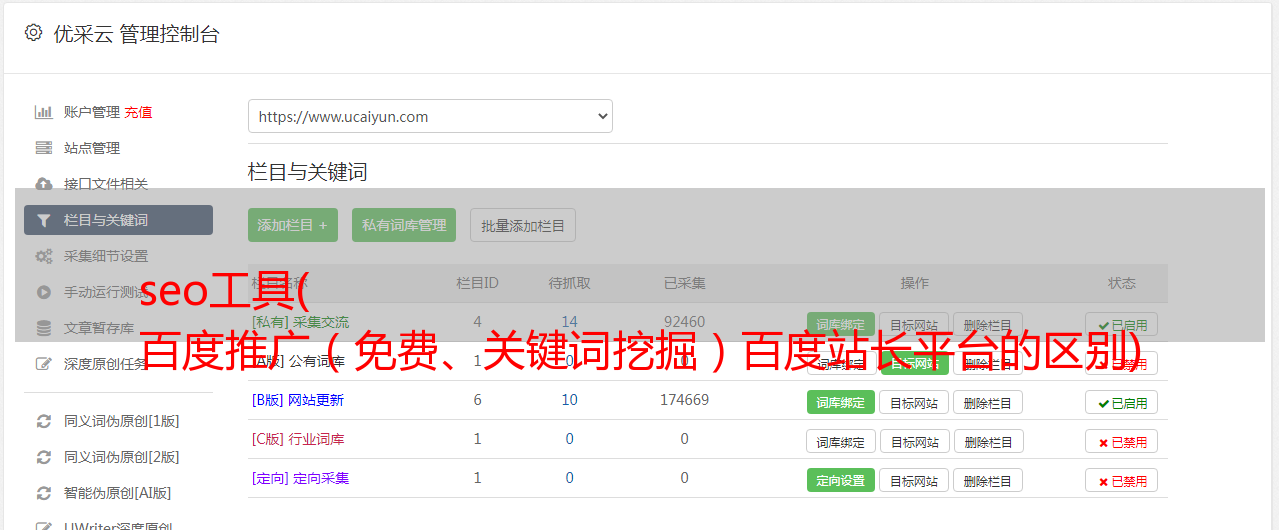Open 手动运行测试 via its play icon
Image resolution: width=1279 pixels, height=530 pixels.
click(44, 292)
